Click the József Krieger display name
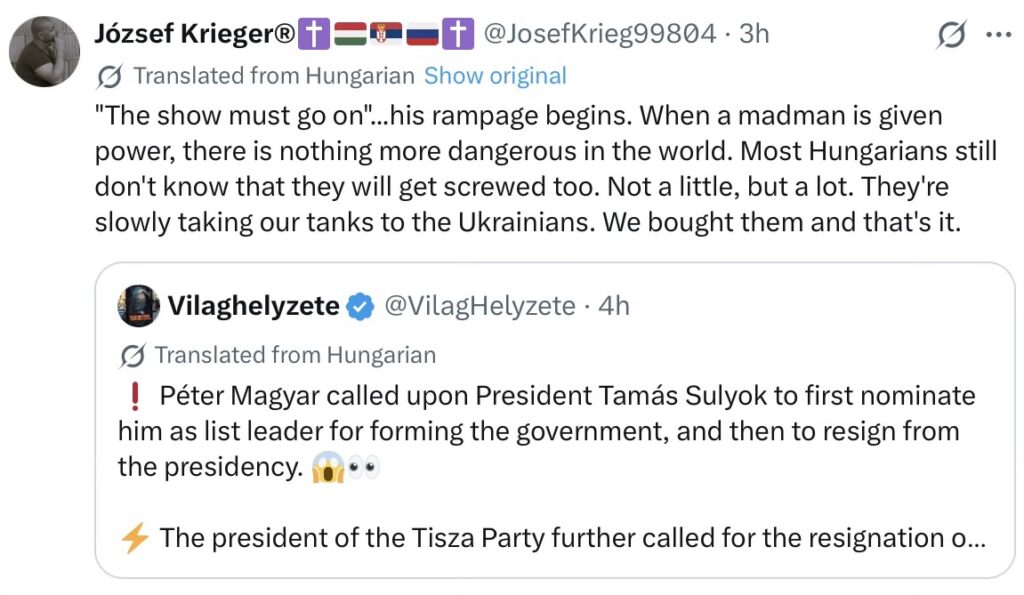The width and height of the screenshot is (1024, 595). [x=194, y=34]
